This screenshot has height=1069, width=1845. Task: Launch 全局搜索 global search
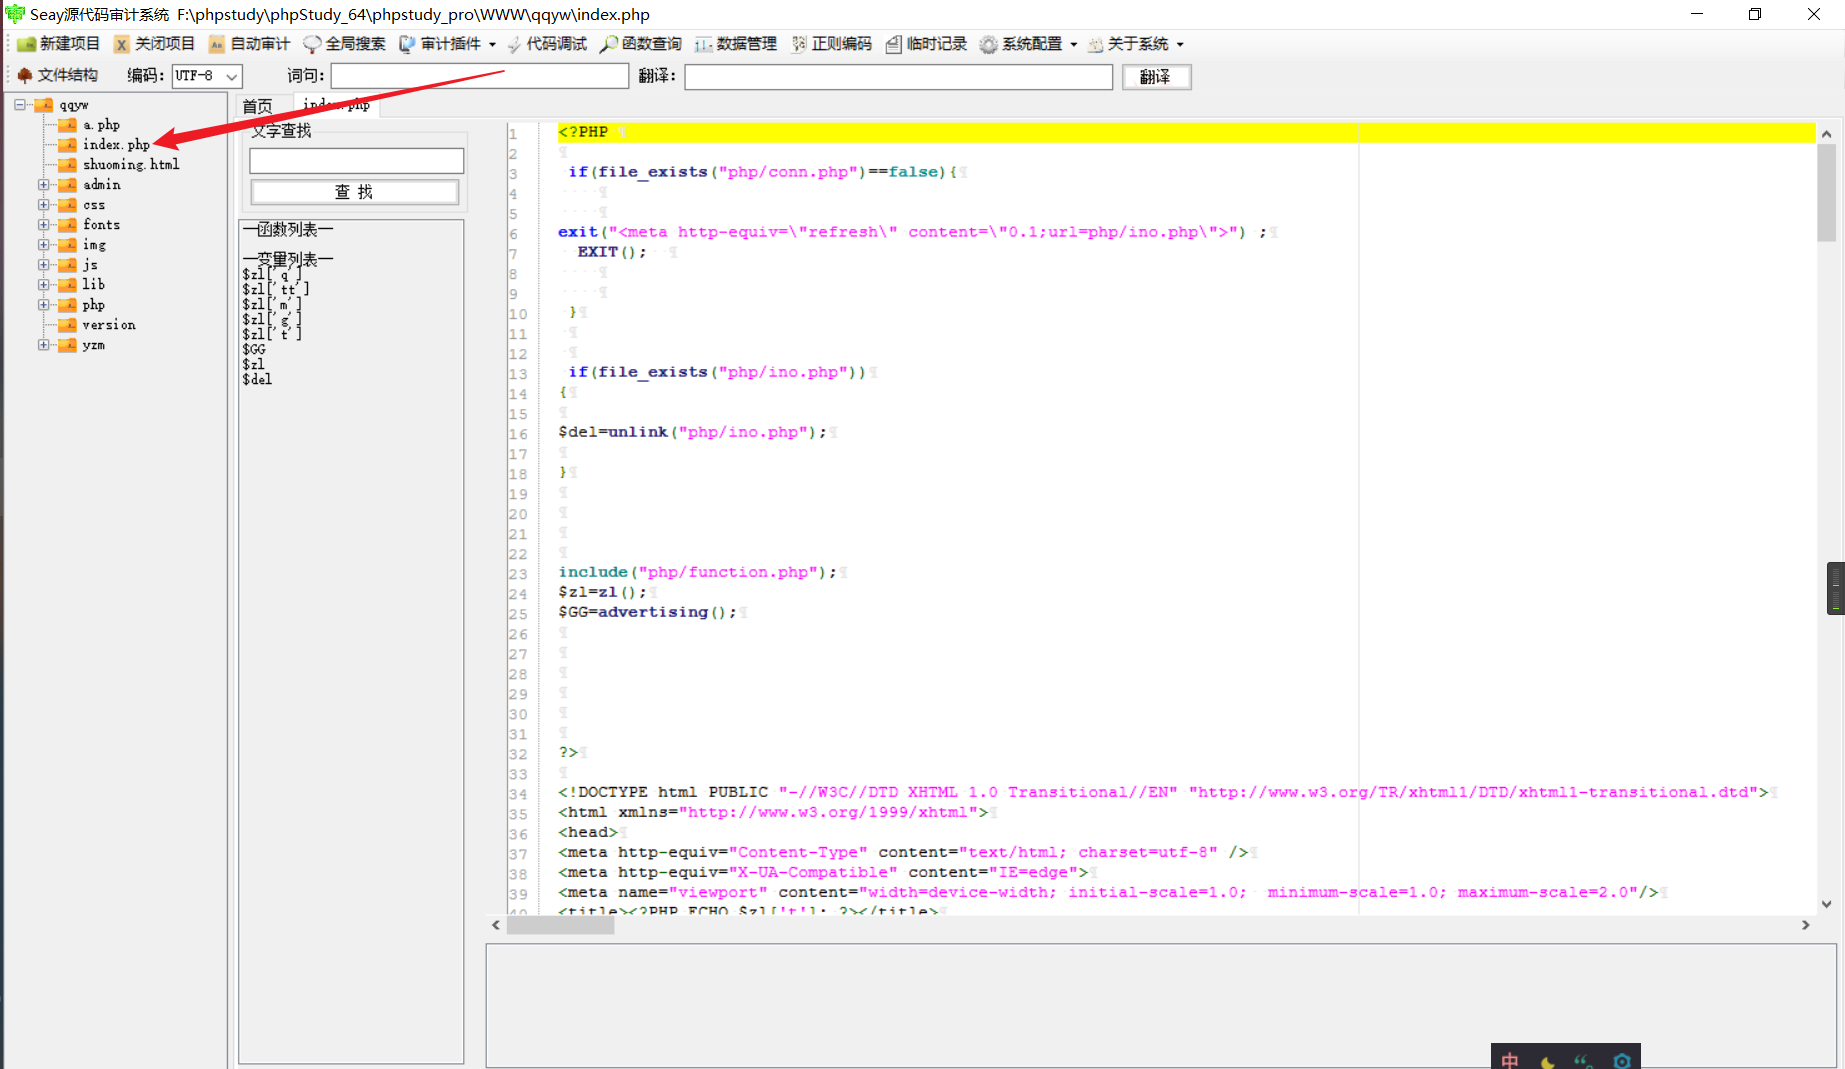(344, 43)
